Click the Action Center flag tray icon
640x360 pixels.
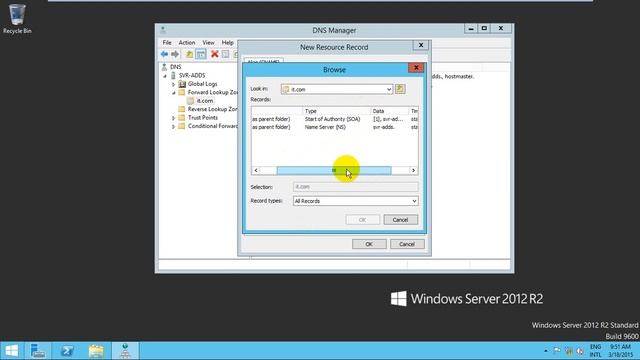coord(557,351)
